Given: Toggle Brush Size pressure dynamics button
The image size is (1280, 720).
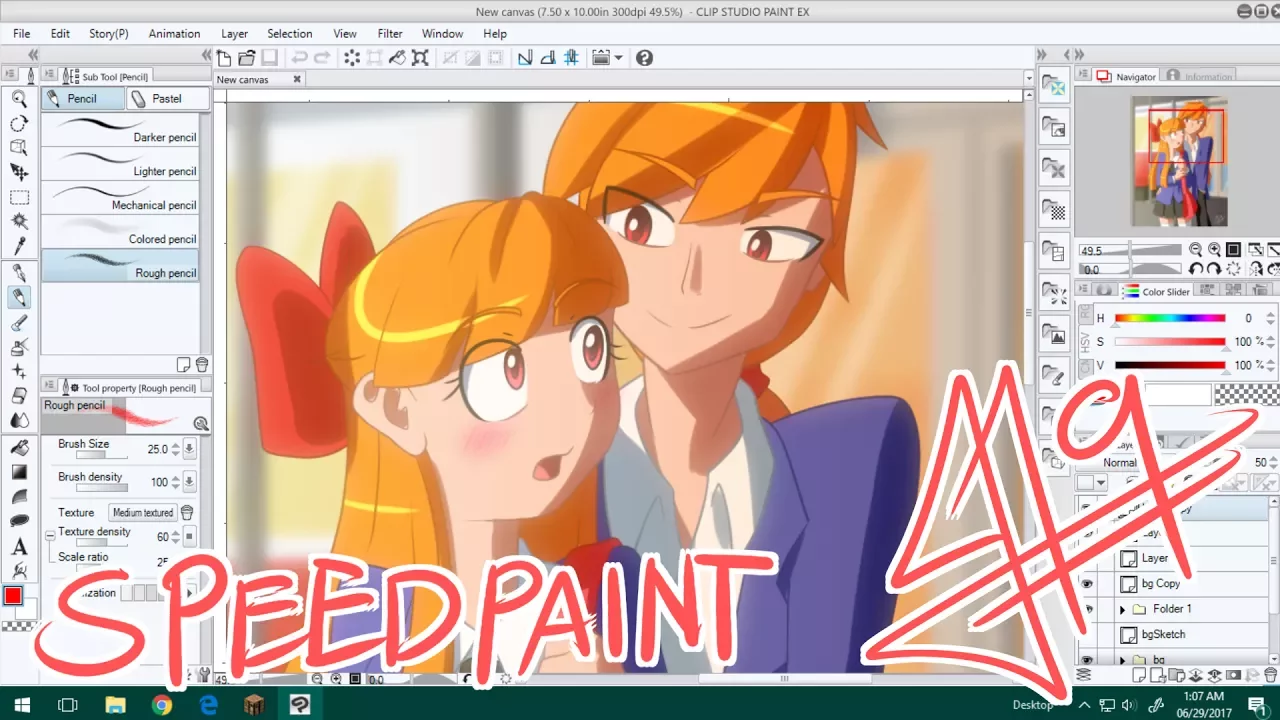Looking at the screenshot, I should [189, 450].
